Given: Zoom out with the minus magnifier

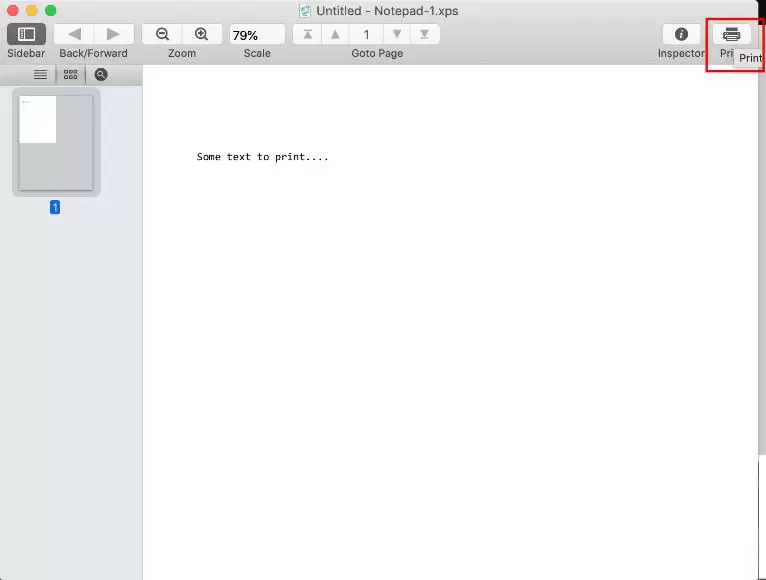Looking at the screenshot, I should tap(162, 34).
